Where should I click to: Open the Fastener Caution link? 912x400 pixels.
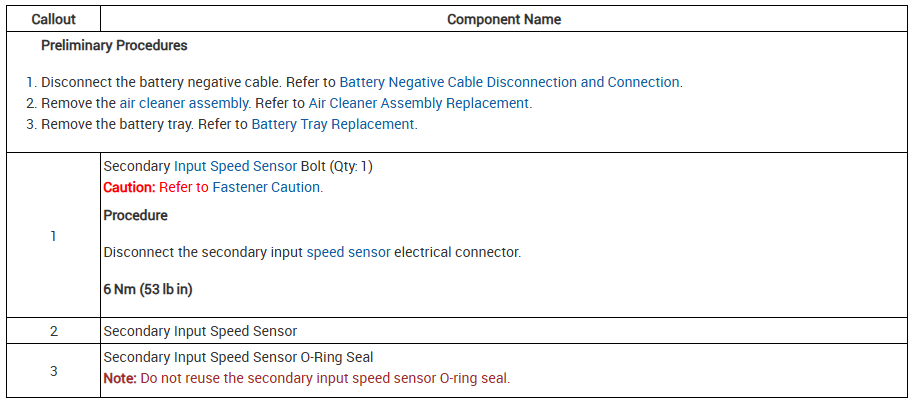coord(267,187)
